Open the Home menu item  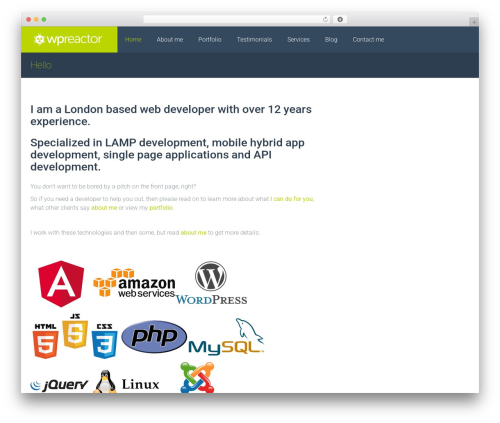(x=133, y=39)
